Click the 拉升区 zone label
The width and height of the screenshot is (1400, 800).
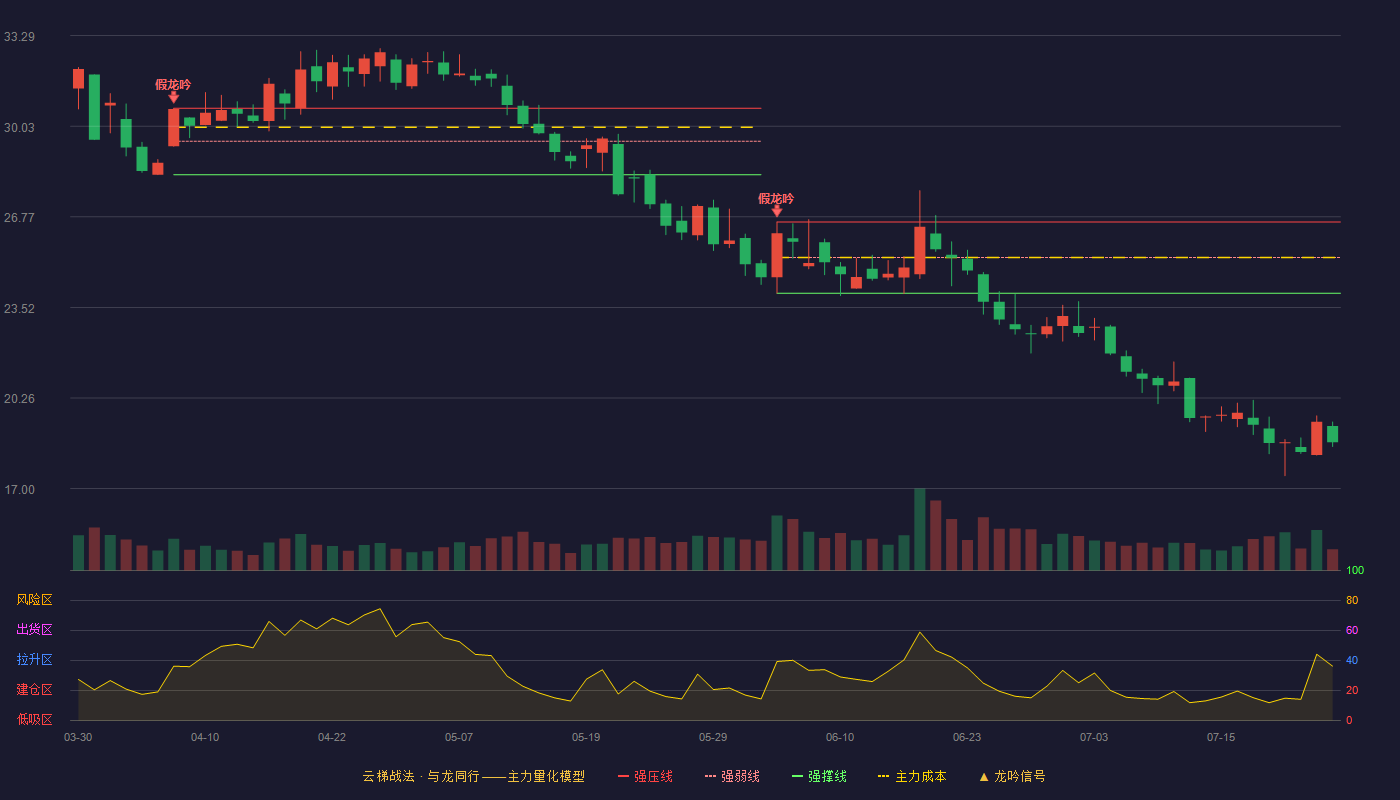34,660
